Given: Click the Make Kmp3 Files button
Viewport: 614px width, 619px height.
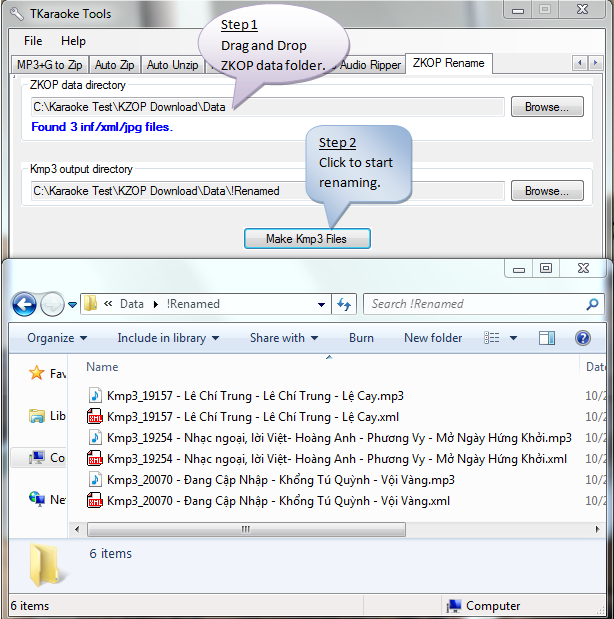Looking at the screenshot, I should pyautogui.click(x=307, y=239).
